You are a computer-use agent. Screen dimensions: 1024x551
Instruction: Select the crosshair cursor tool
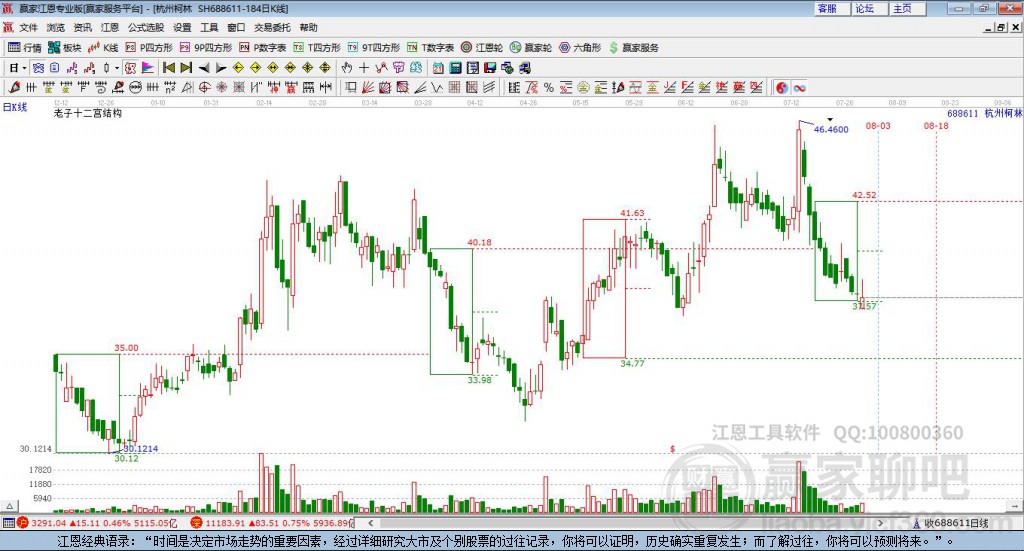click(x=364, y=68)
